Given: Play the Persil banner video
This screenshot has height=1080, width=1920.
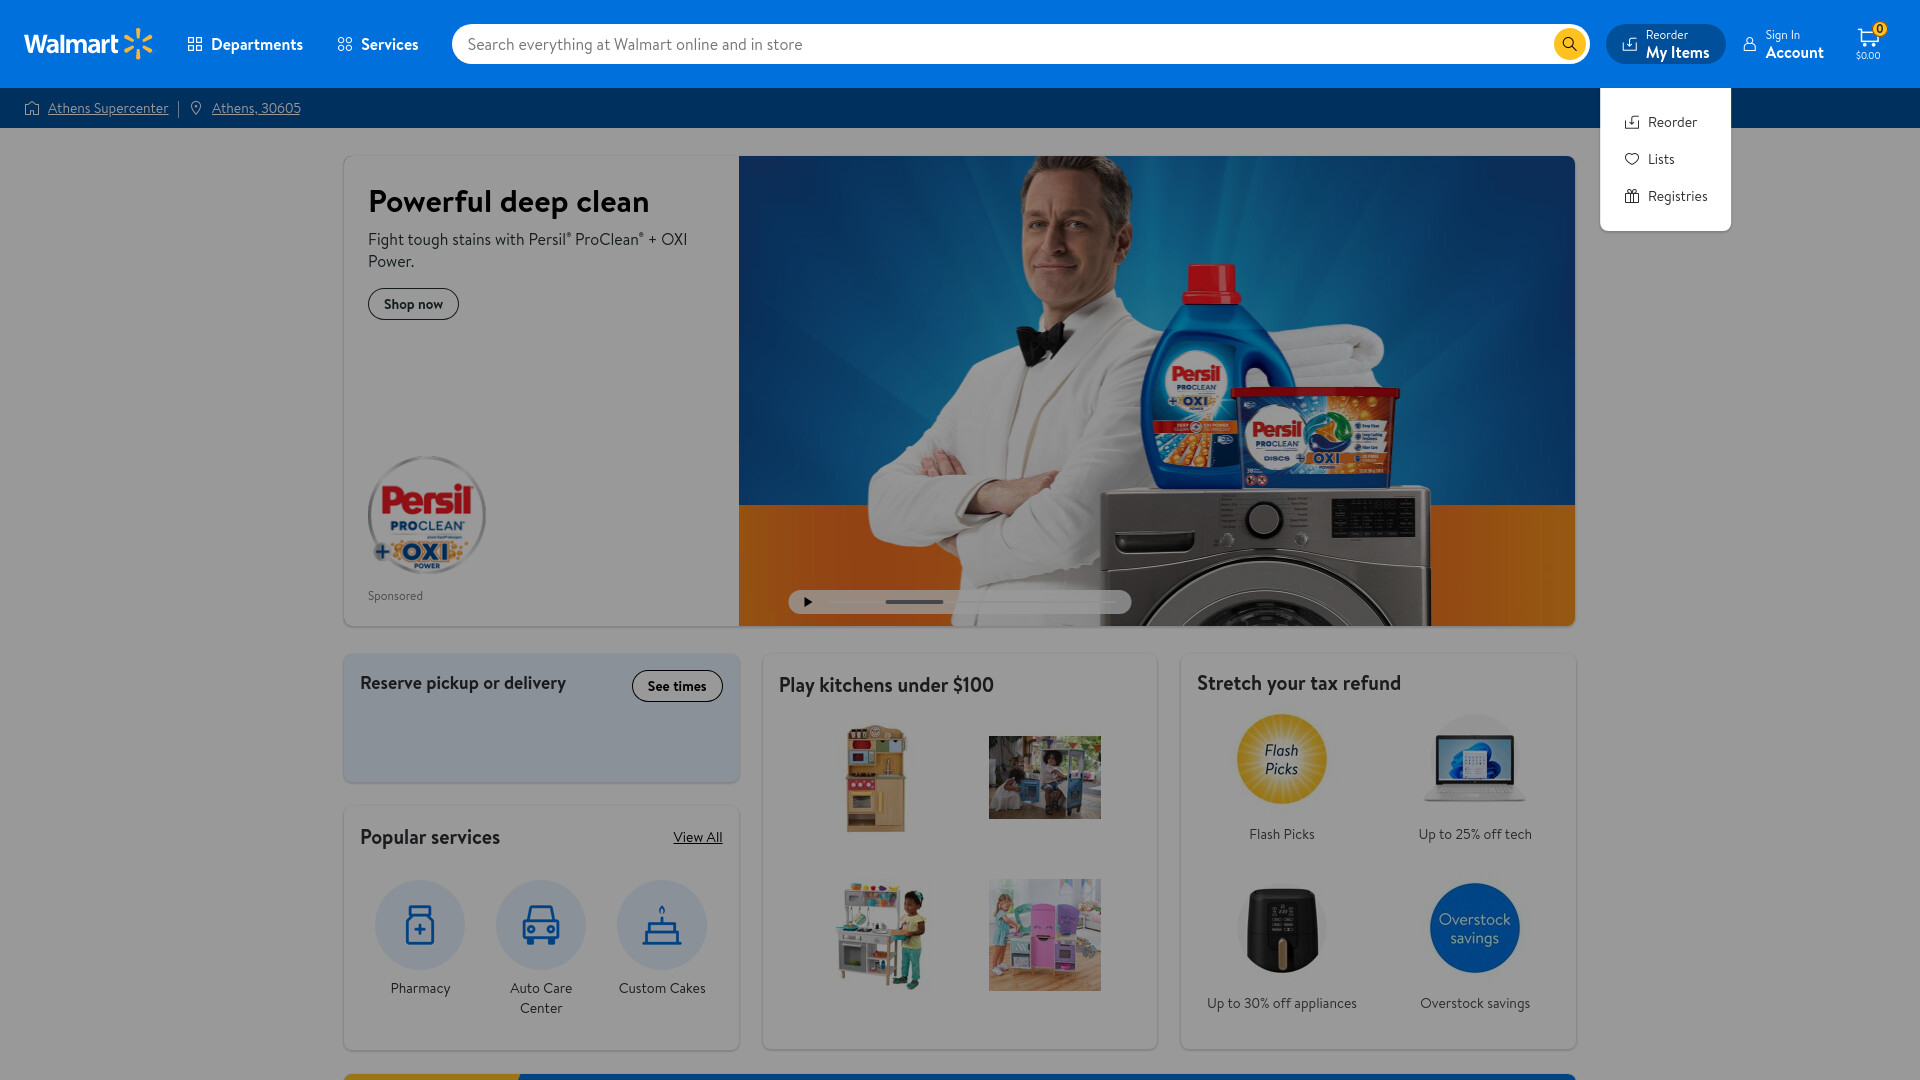Looking at the screenshot, I should pos(808,602).
